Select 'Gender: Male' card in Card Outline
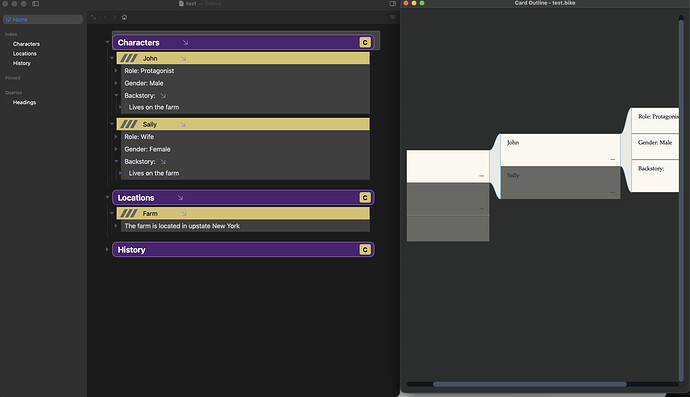This screenshot has height=397, width=690. tap(655, 146)
